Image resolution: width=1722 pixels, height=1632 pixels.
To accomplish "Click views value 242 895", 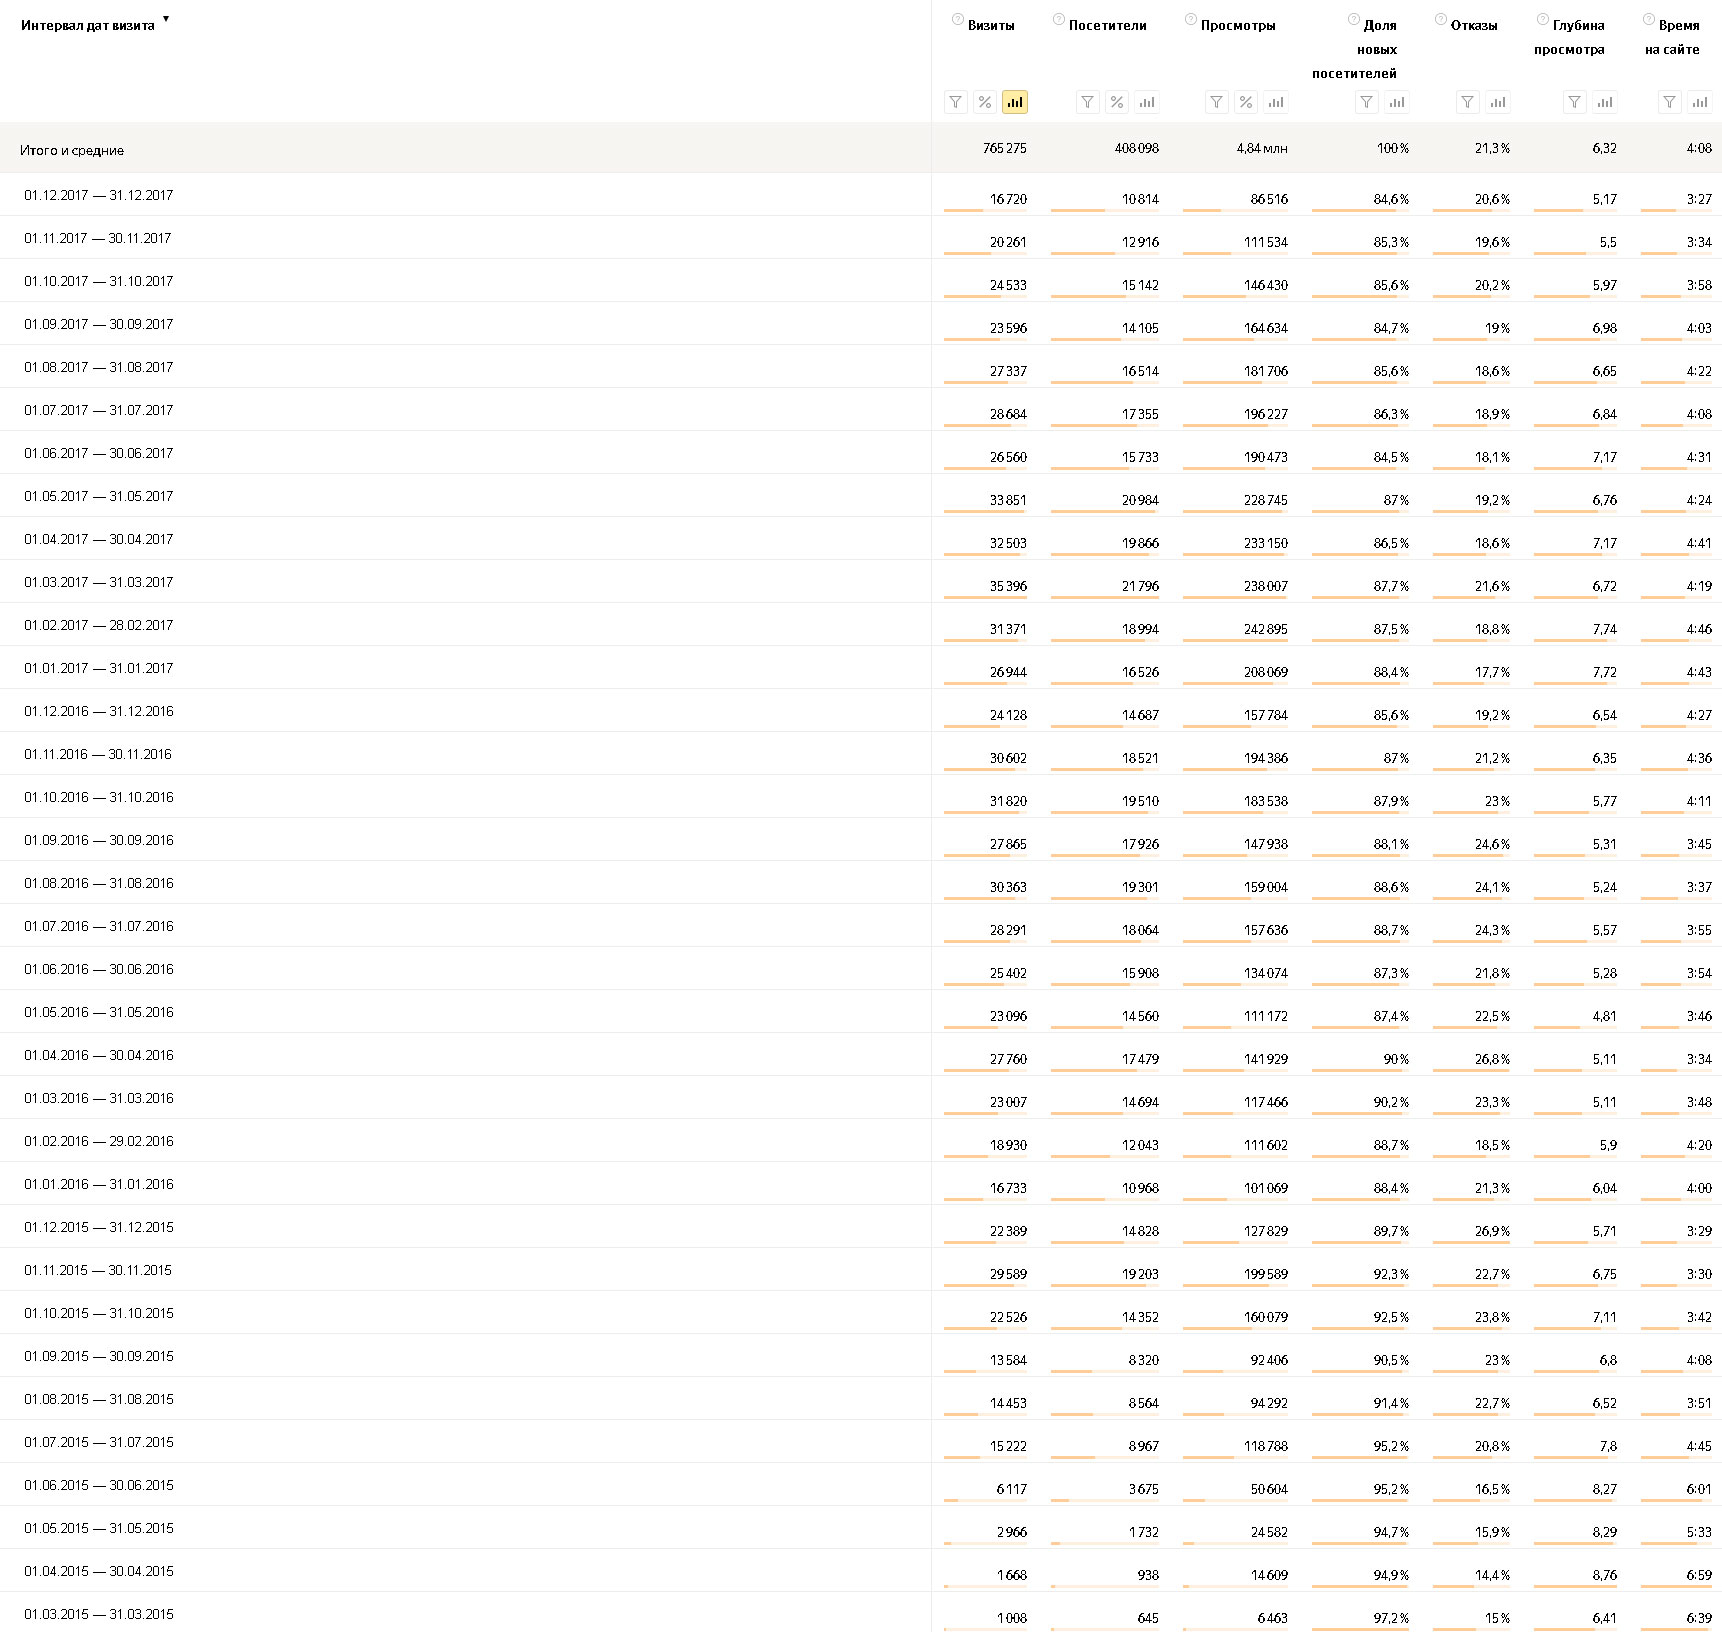I will point(1266,629).
